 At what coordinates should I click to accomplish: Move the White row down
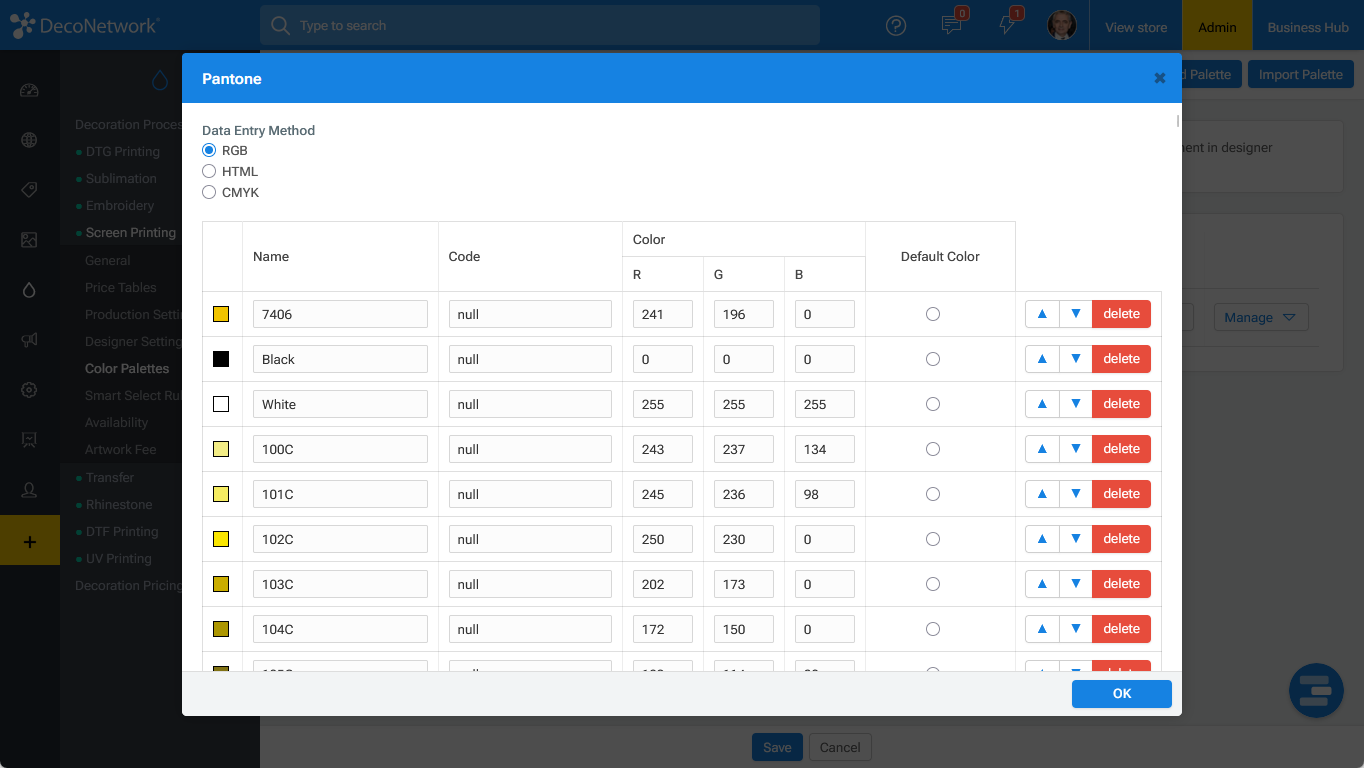(1076, 404)
